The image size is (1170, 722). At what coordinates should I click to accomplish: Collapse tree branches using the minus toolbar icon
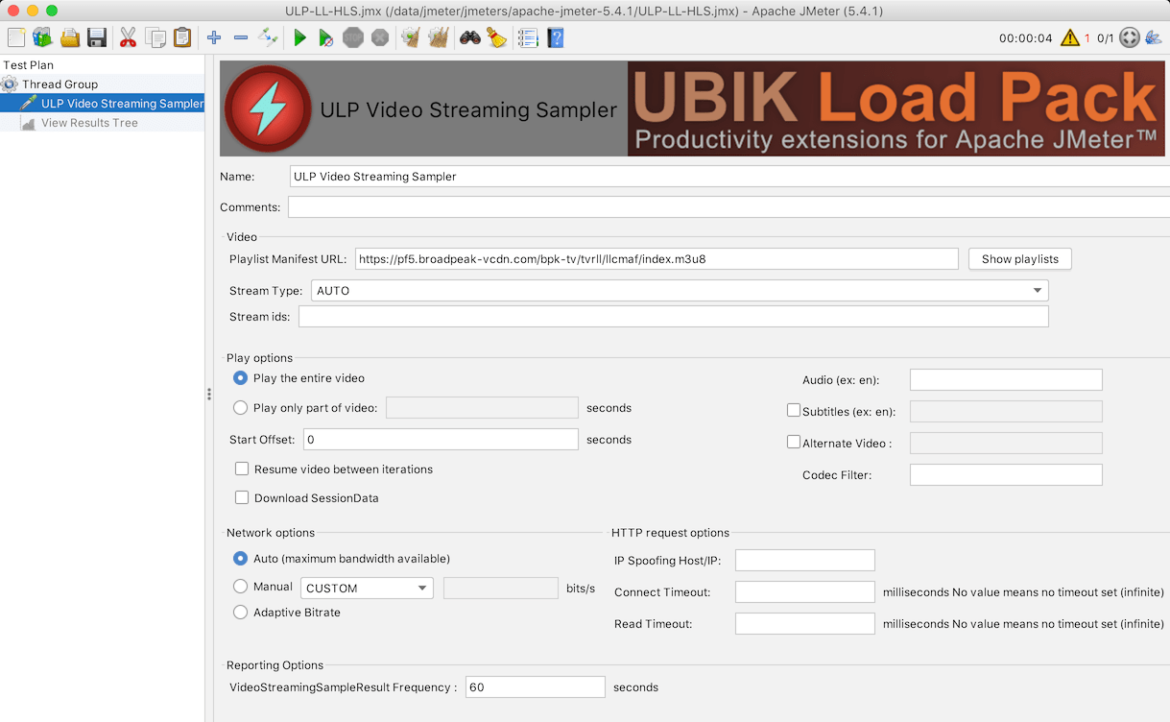tap(240, 37)
